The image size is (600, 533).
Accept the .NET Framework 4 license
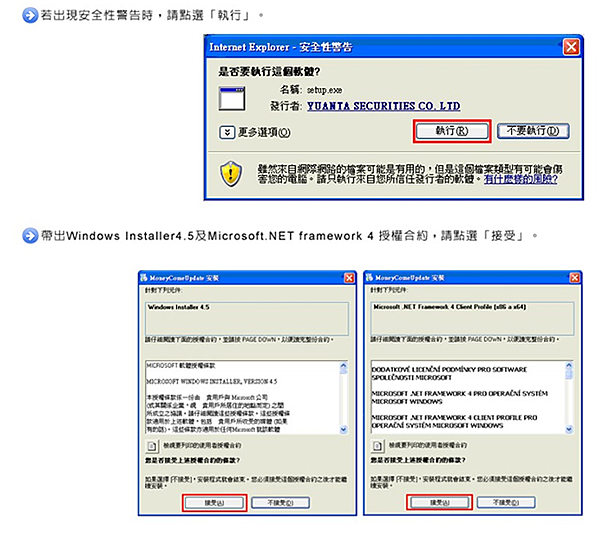click(x=439, y=502)
